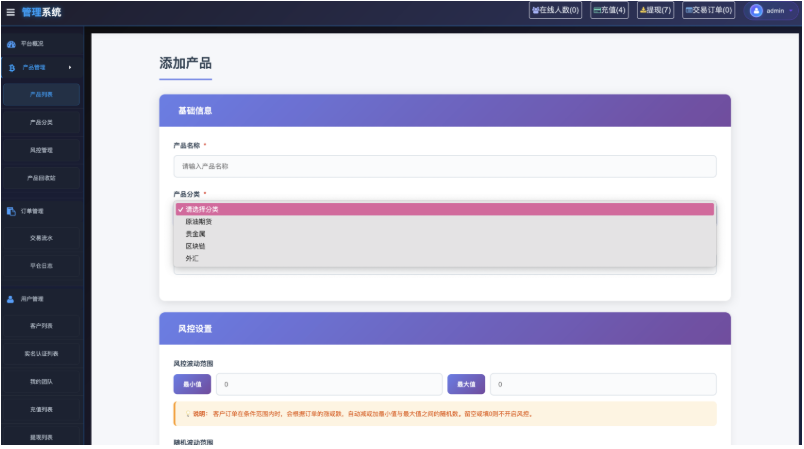804x449 pixels.
Task: Choose 区块链 from the category dropdown
Action: pos(195,246)
